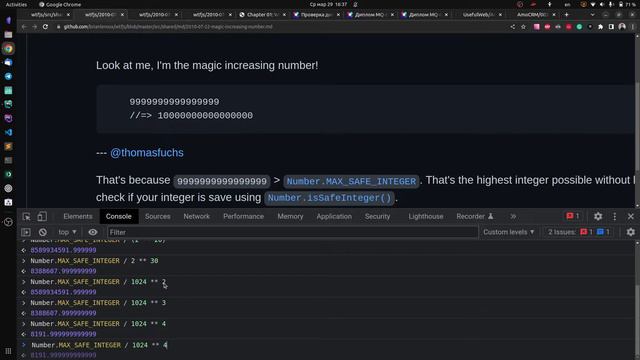Viewport: 640px width, 360px height.
Task: Open the Elements tab in DevTools
Action: [78, 216]
